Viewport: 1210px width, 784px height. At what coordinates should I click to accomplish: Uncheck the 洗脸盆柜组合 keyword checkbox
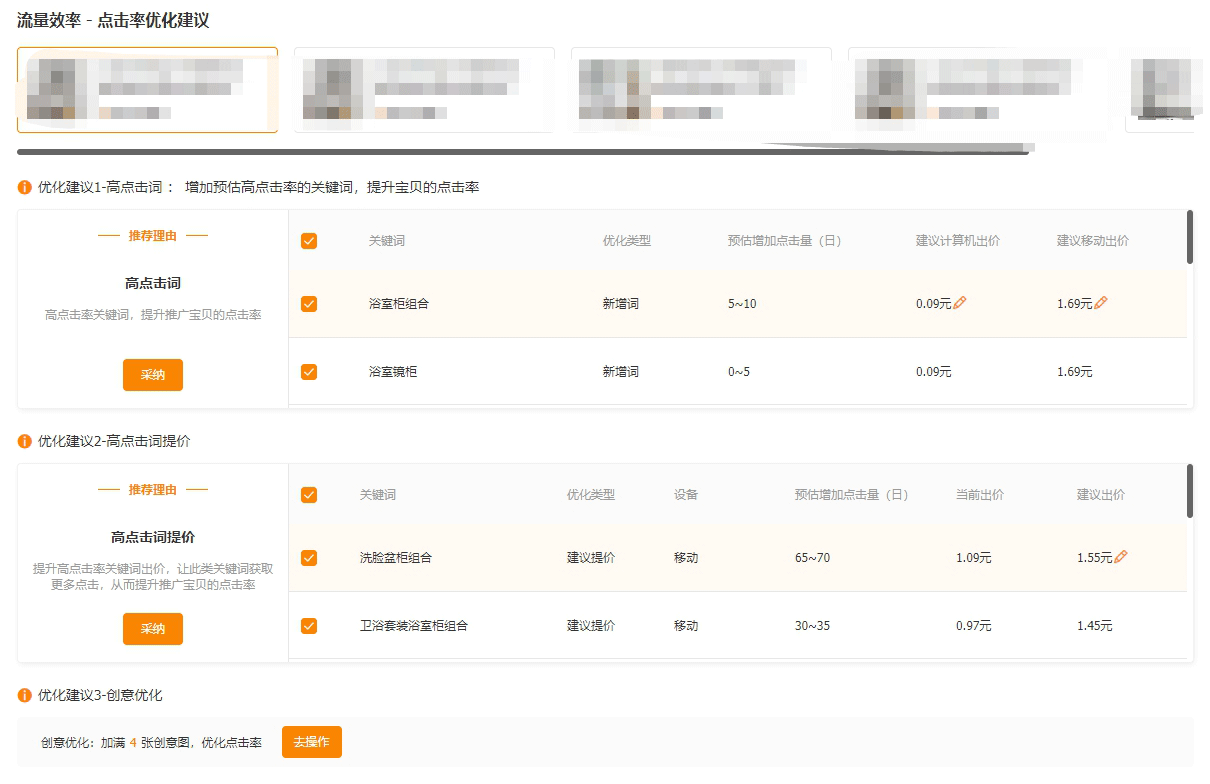click(x=309, y=558)
